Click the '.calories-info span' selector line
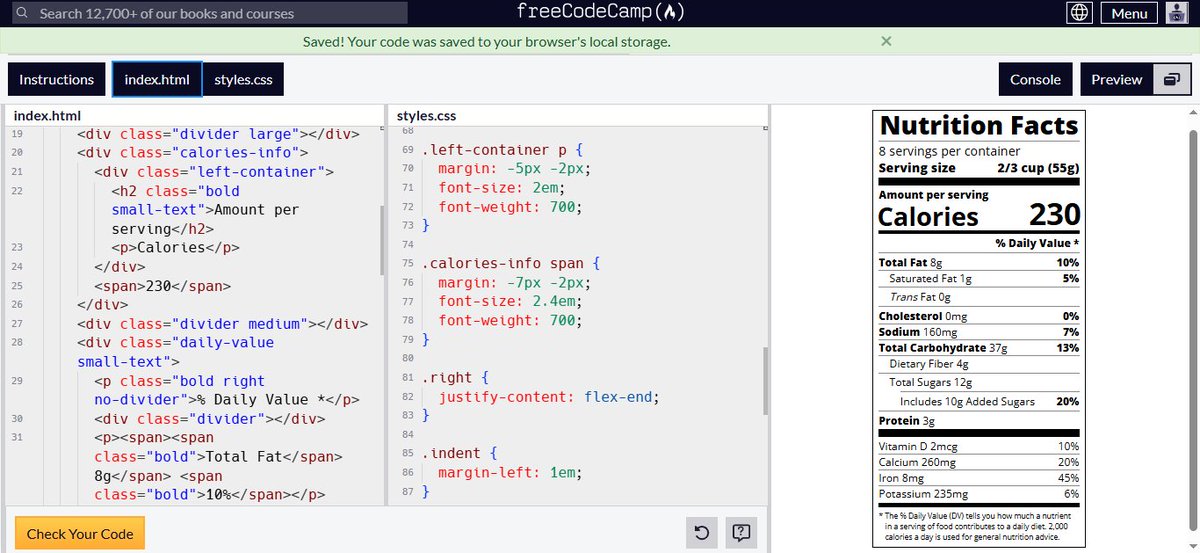Viewport: 1200px width, 553px height. click(x=510, y=264)
